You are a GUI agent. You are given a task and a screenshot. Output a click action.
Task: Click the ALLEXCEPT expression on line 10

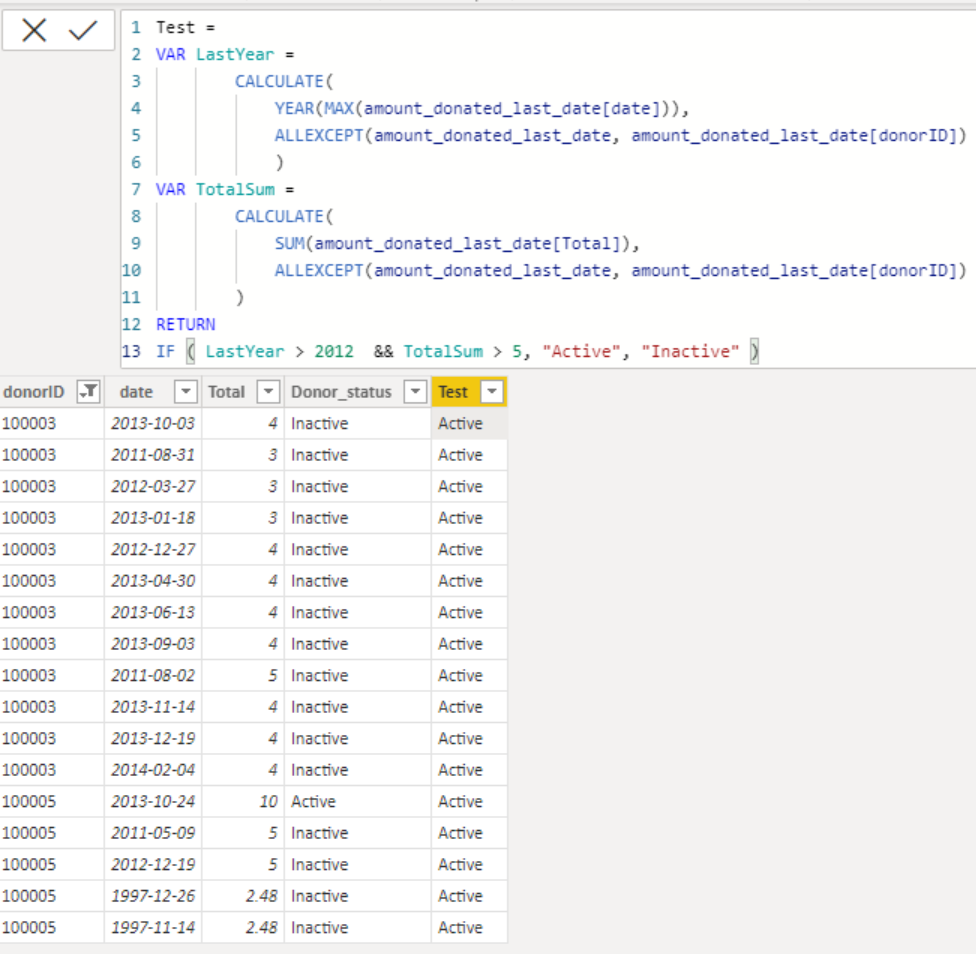coord(621,270)
